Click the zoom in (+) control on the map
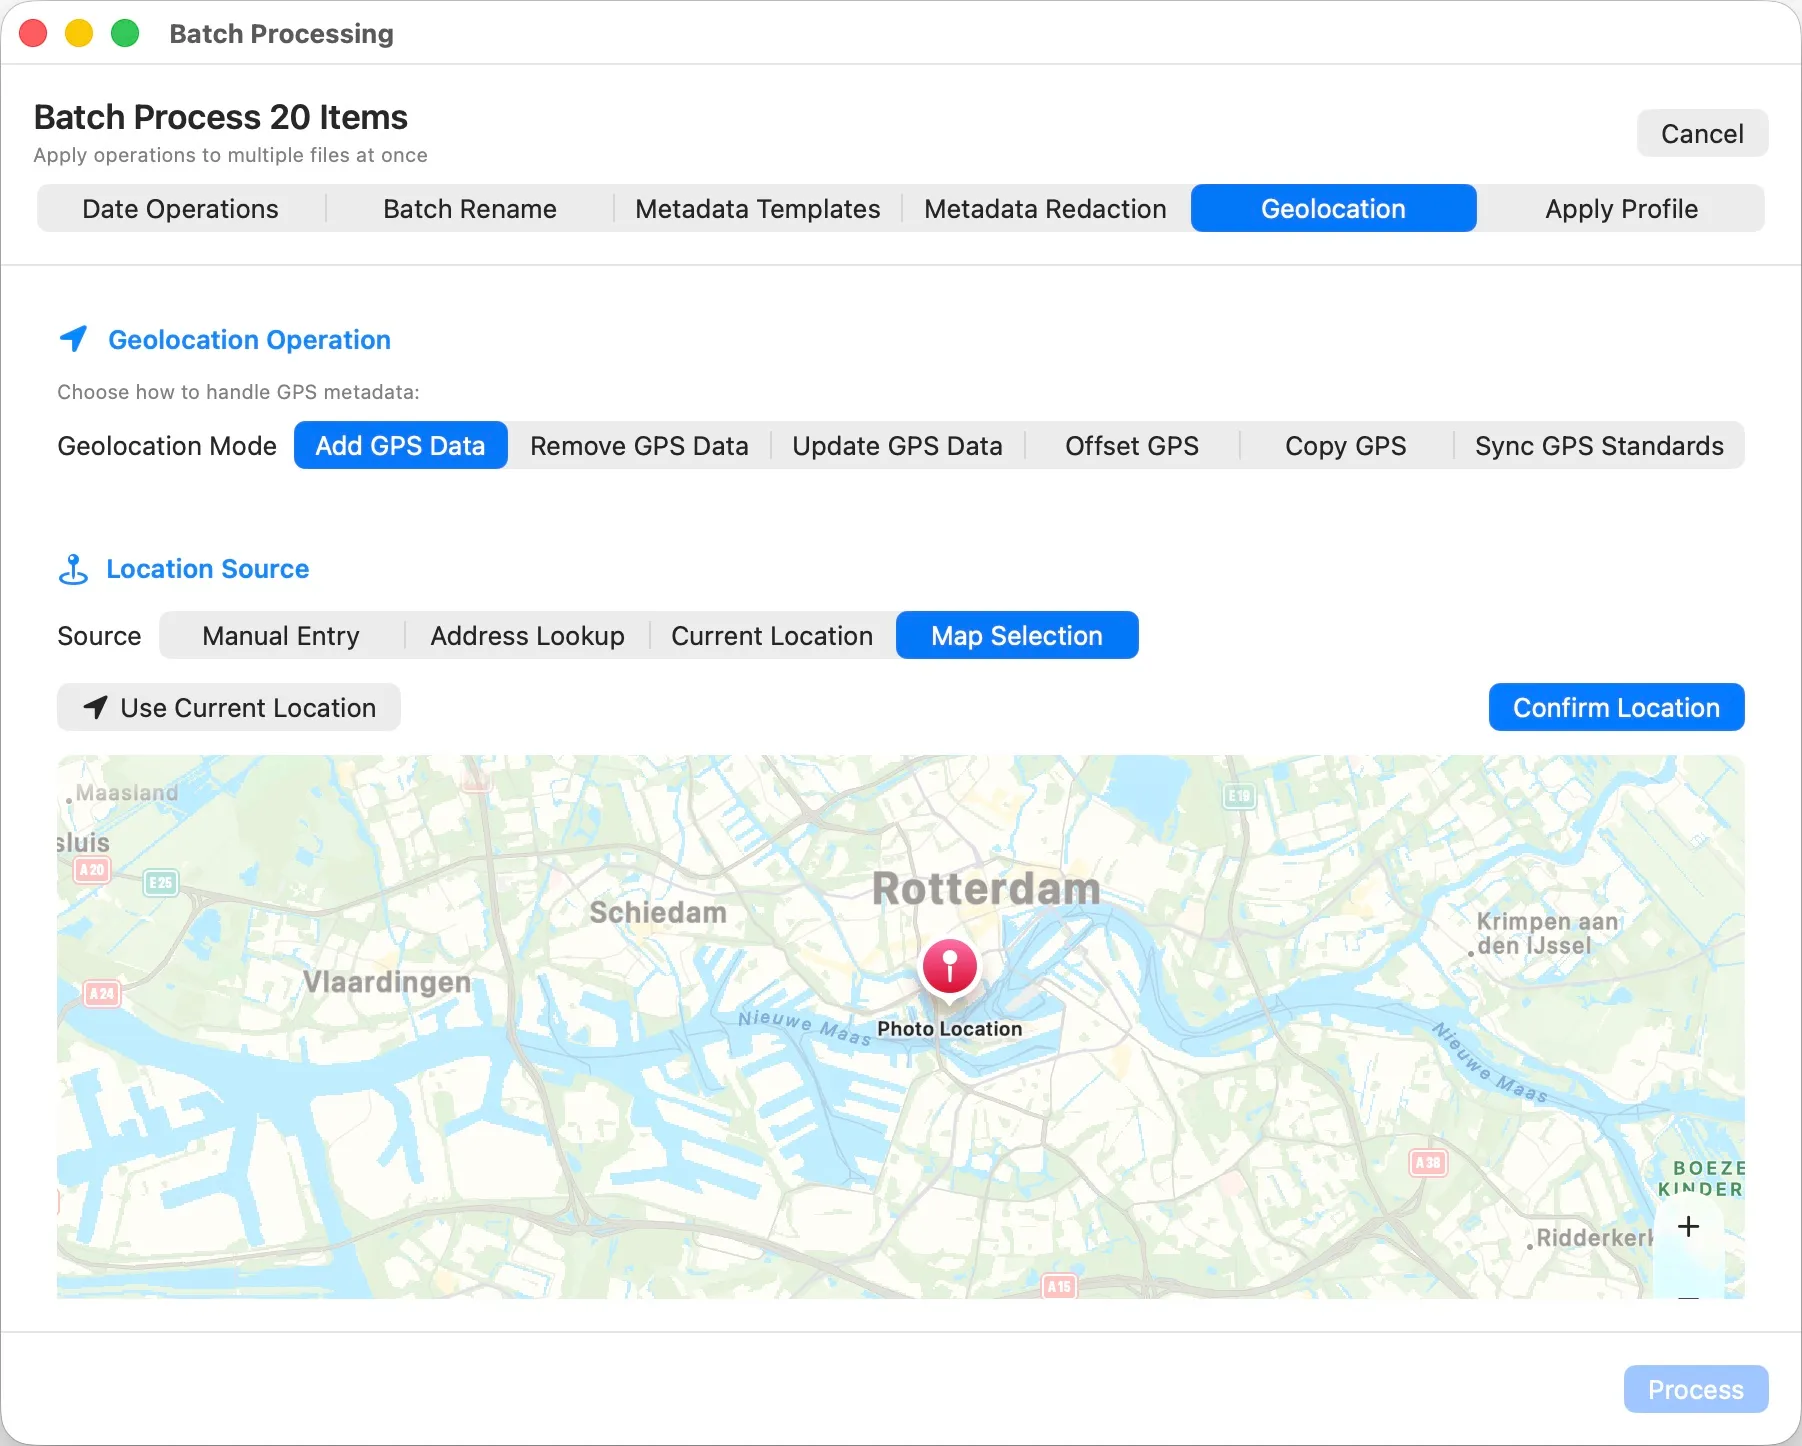The height and width of the screenshot is (1446, 1802). click(x=1688, y=1226)
